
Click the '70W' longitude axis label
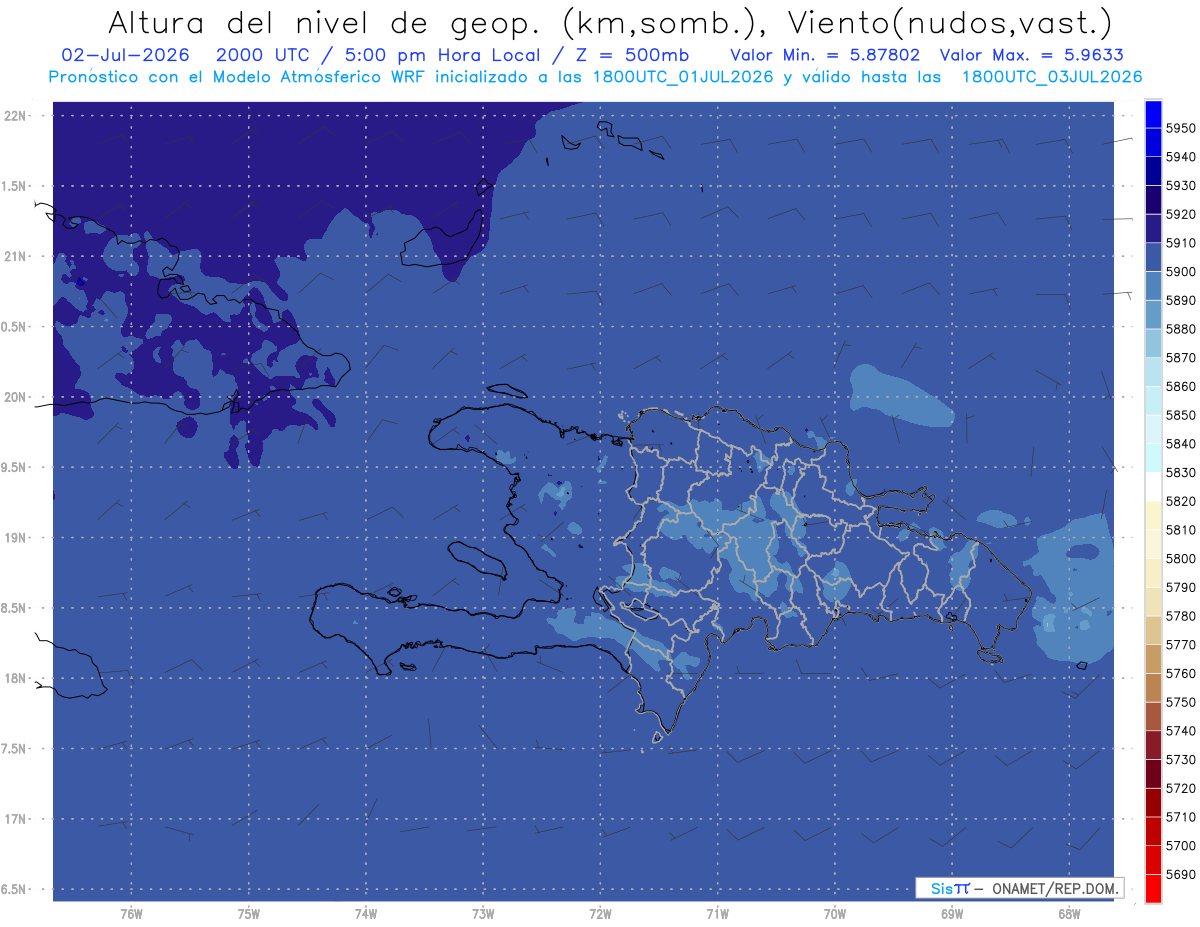pos(835,914)
